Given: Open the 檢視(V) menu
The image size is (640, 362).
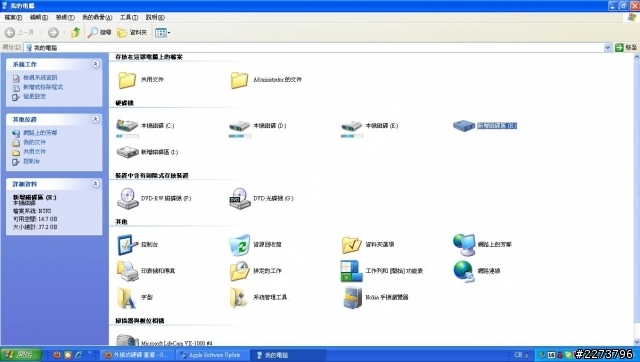Looking at the screenshot, I should point(65,17).
